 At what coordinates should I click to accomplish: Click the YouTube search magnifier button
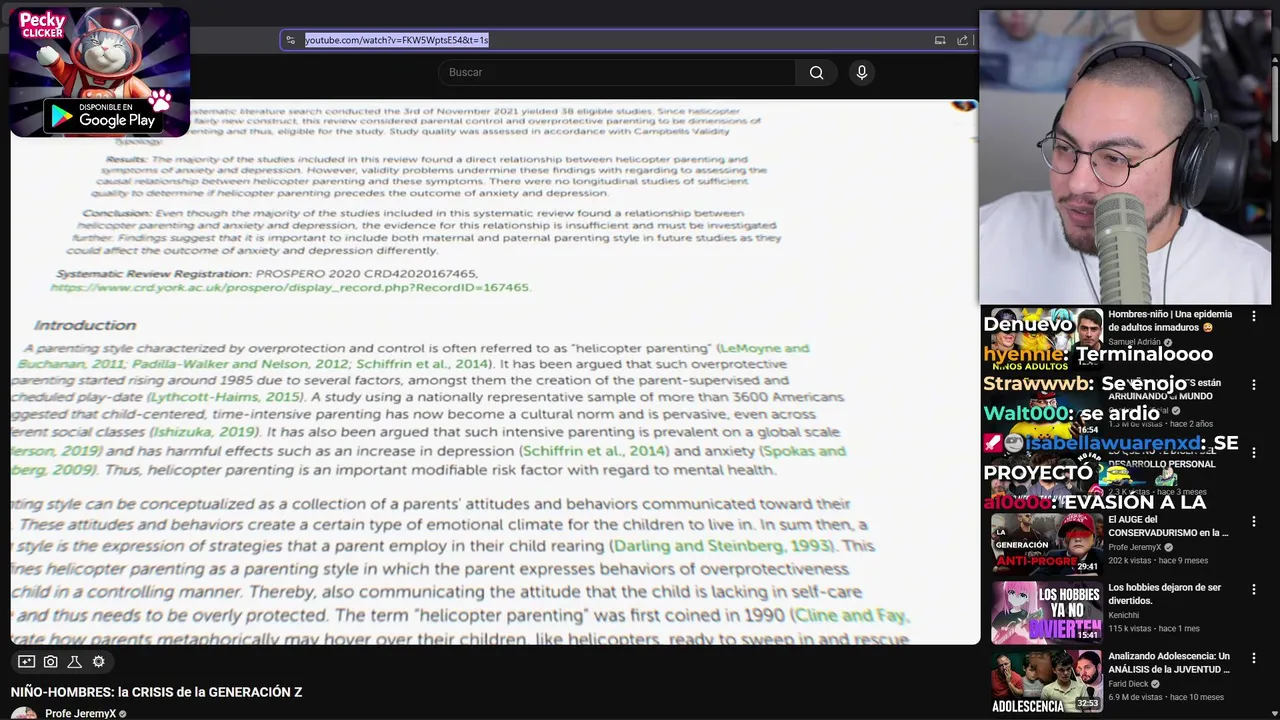coord(817,72)
